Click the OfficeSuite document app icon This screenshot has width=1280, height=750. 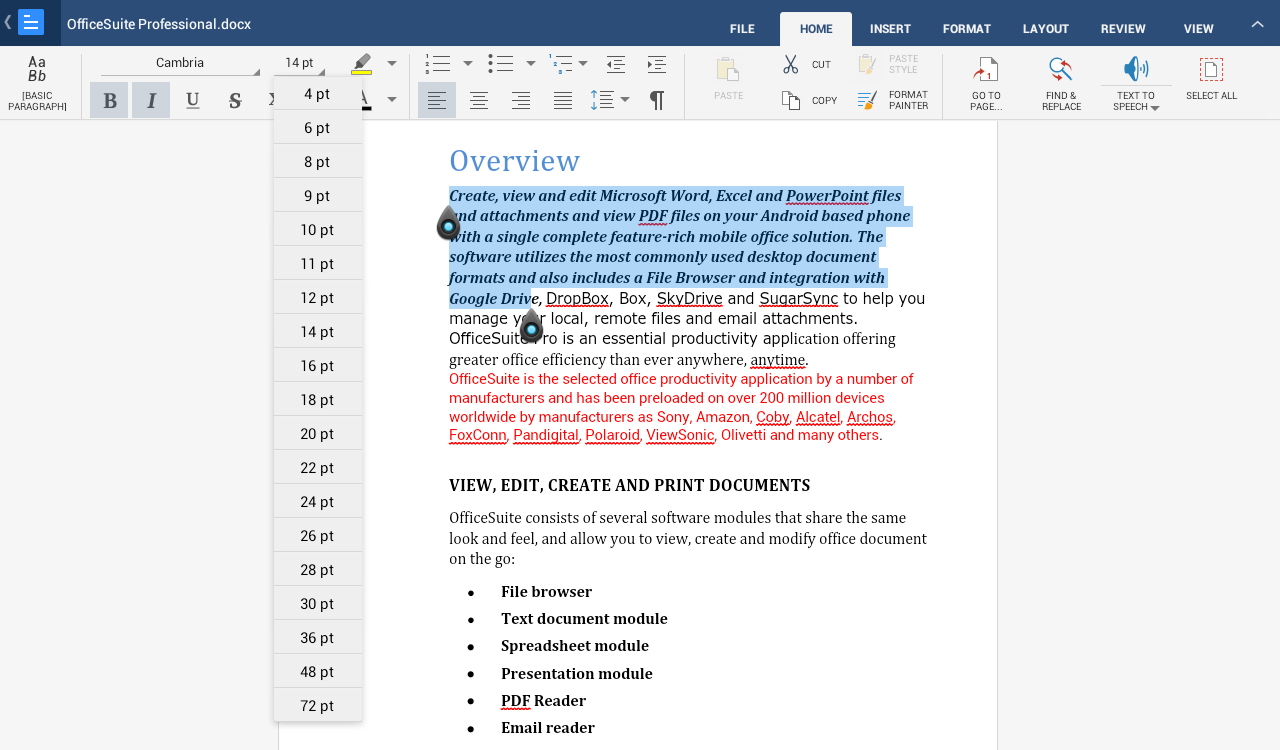[31, 22]
